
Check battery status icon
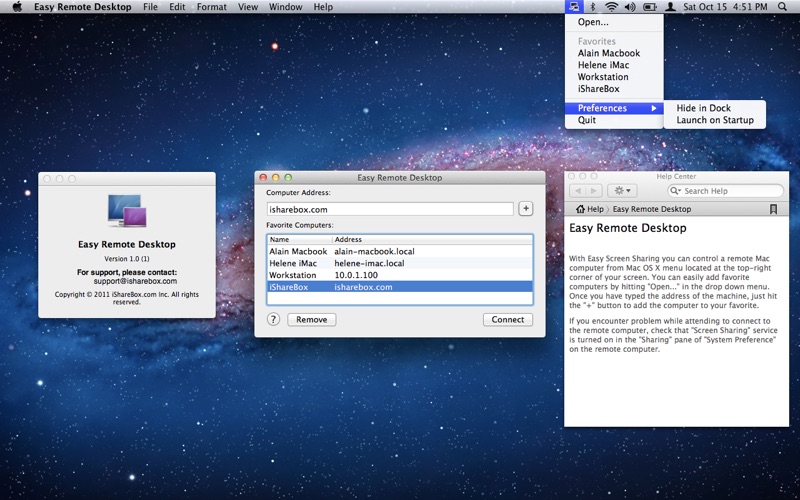[x=649, y=7]
